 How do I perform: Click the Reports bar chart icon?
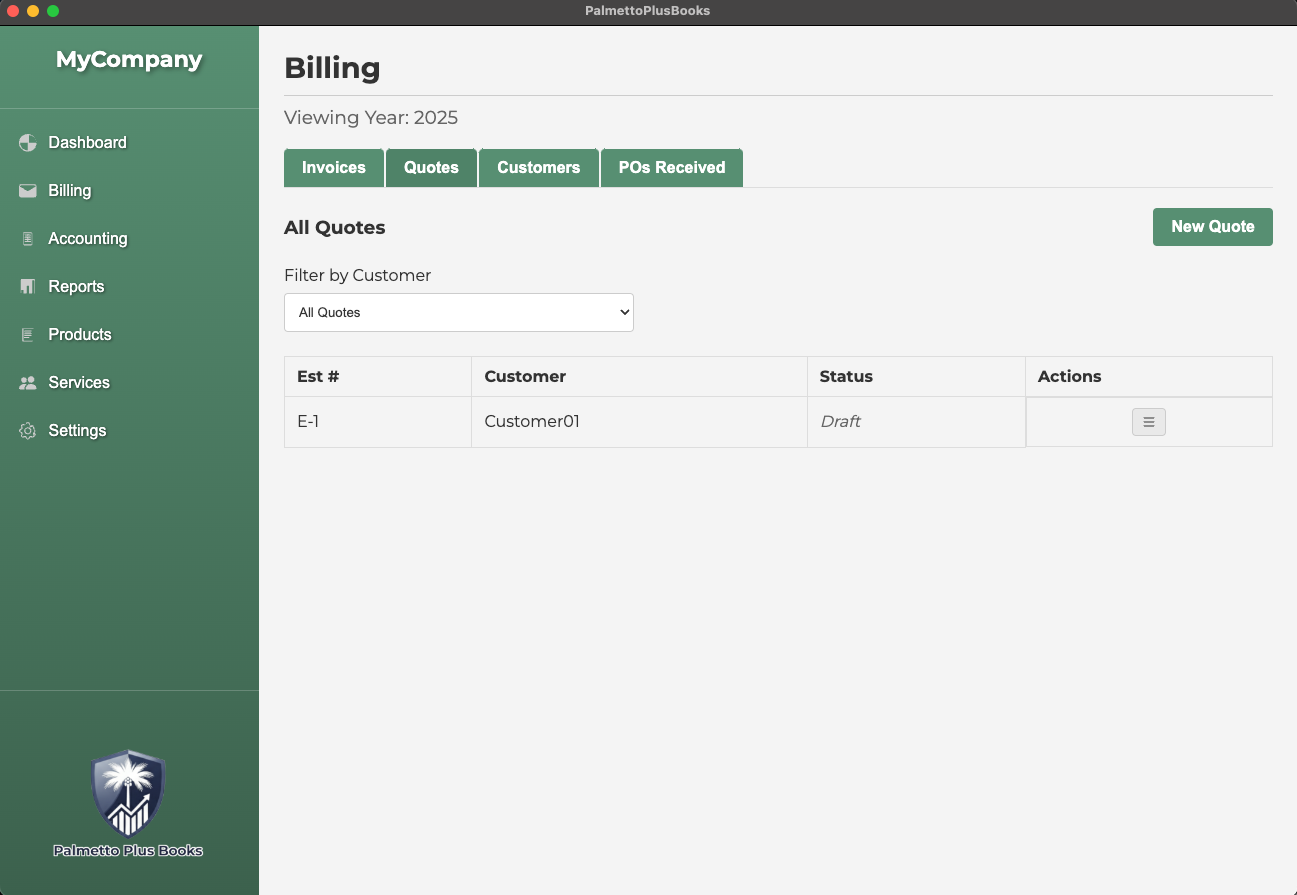pos(28,287)
